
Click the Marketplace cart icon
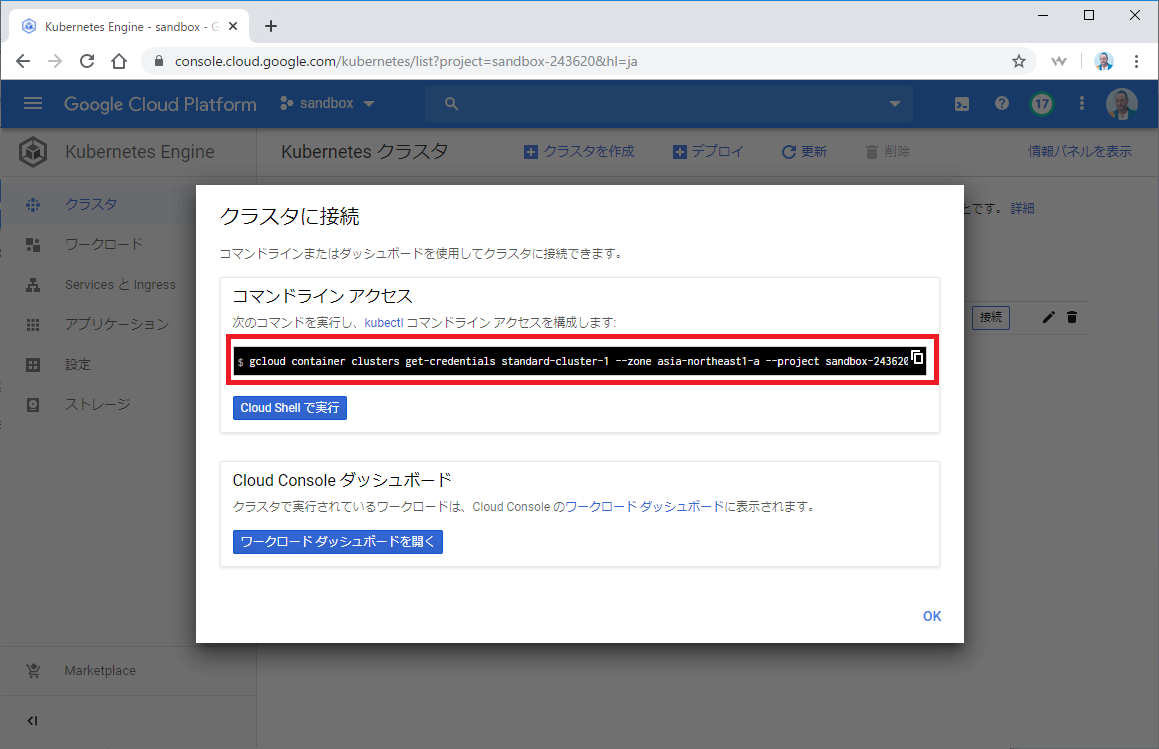tap(33, 671)
